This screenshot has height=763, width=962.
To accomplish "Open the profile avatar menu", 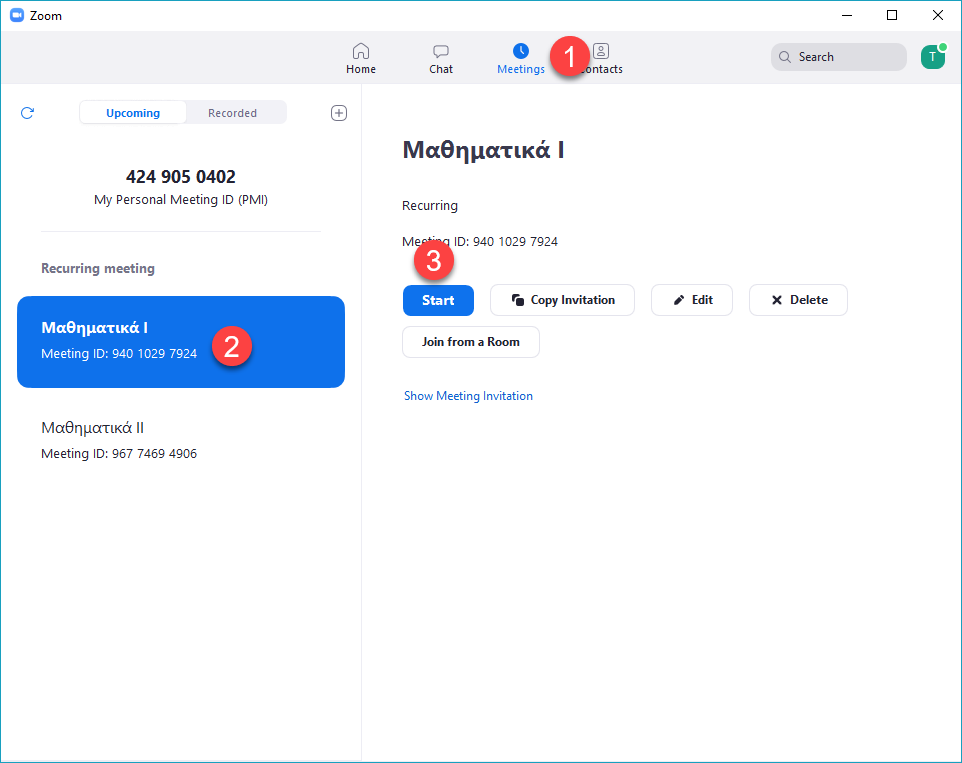I will [x=933, y=57].
